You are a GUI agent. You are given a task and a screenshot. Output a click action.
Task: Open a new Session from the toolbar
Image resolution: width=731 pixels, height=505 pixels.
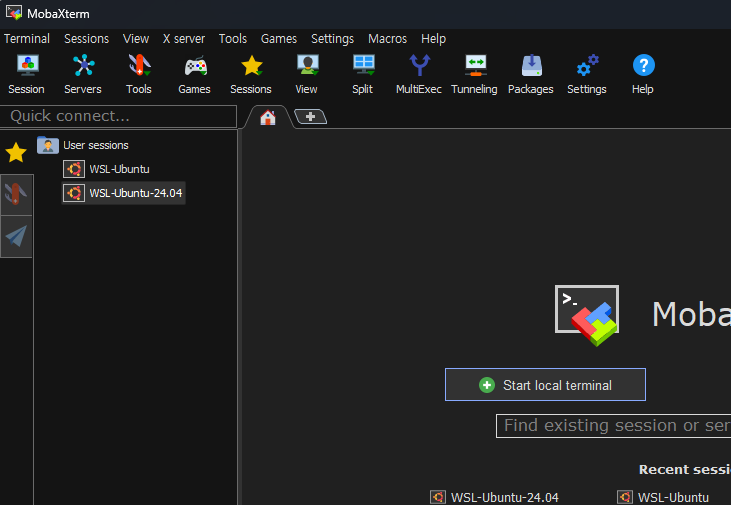(27, 75)
